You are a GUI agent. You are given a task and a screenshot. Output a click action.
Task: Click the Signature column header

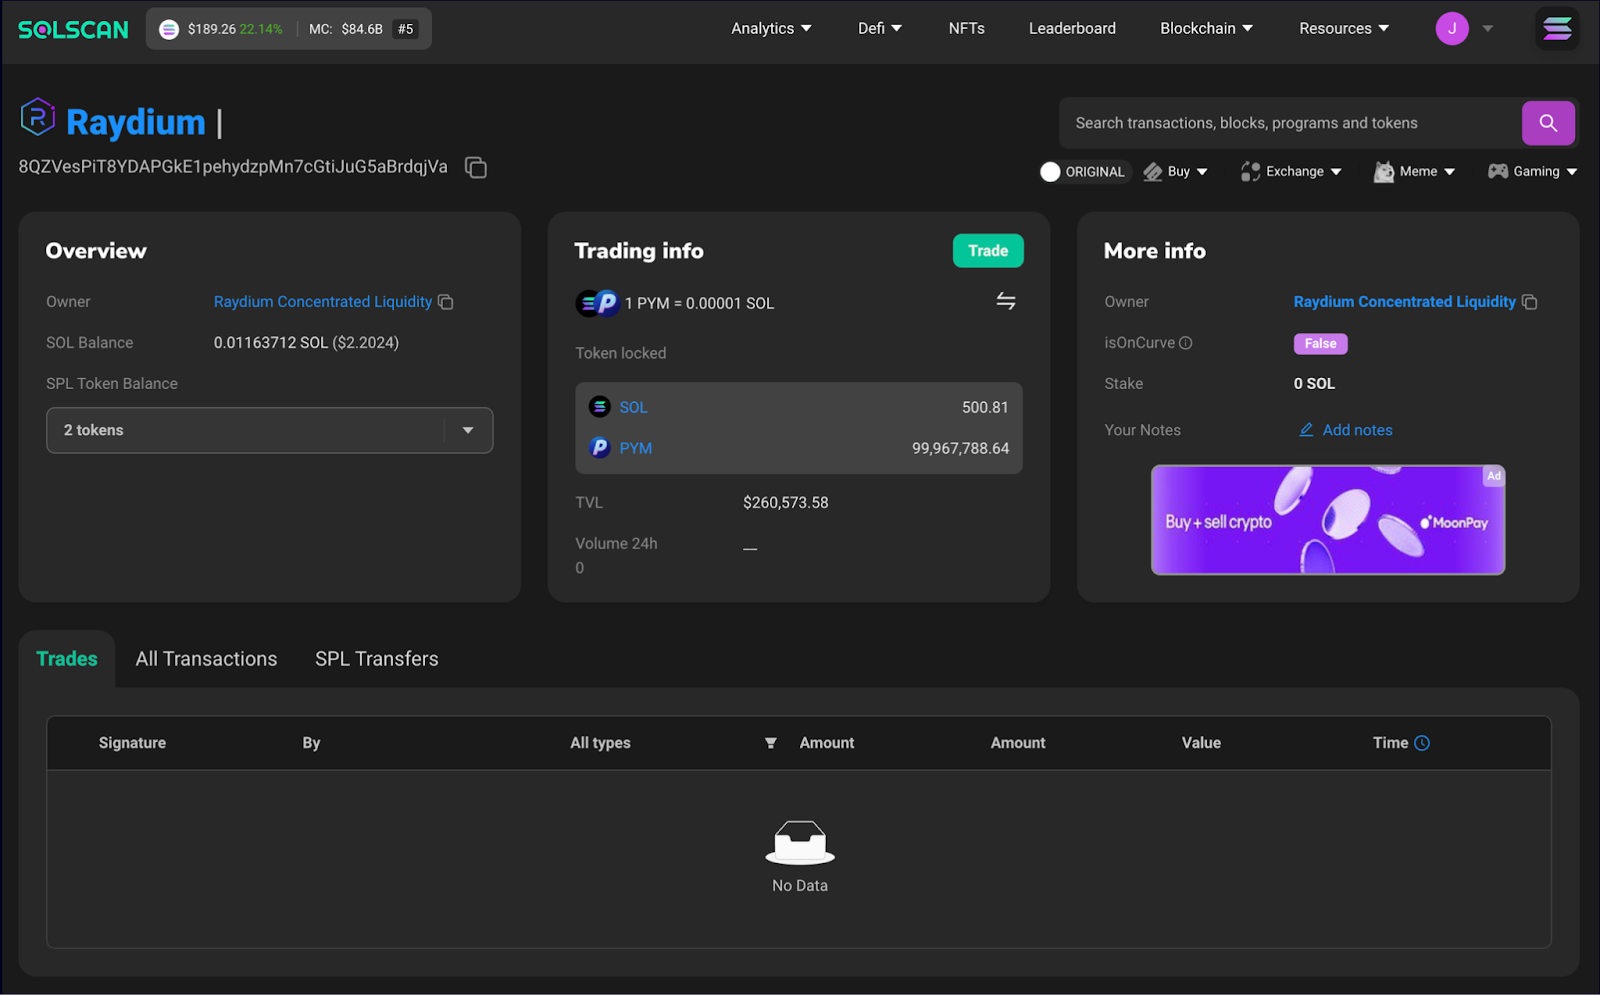(132, 743)
